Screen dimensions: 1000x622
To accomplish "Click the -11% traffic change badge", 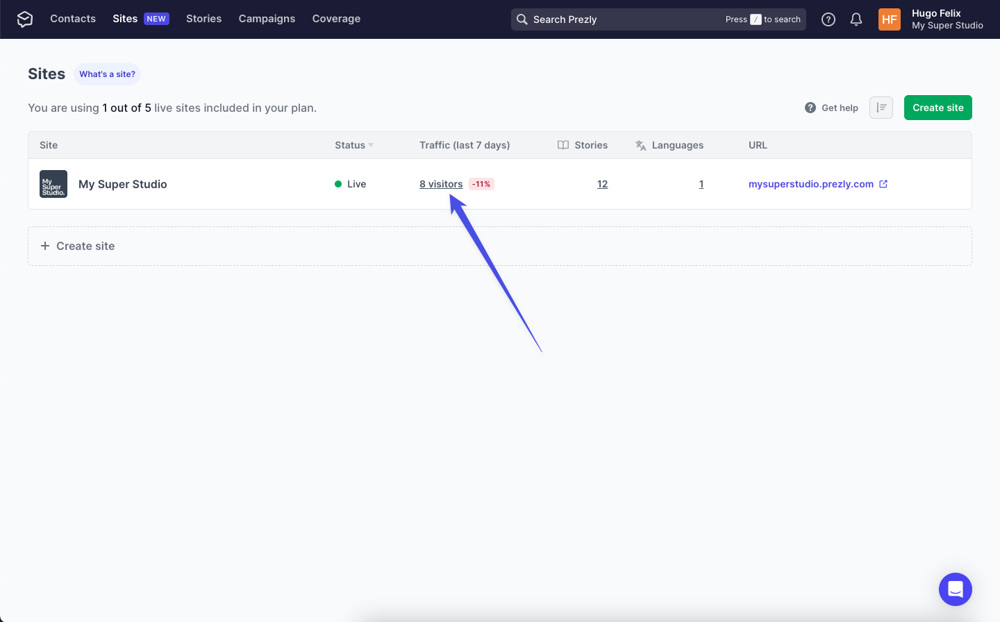I will (x=482, y=184).
